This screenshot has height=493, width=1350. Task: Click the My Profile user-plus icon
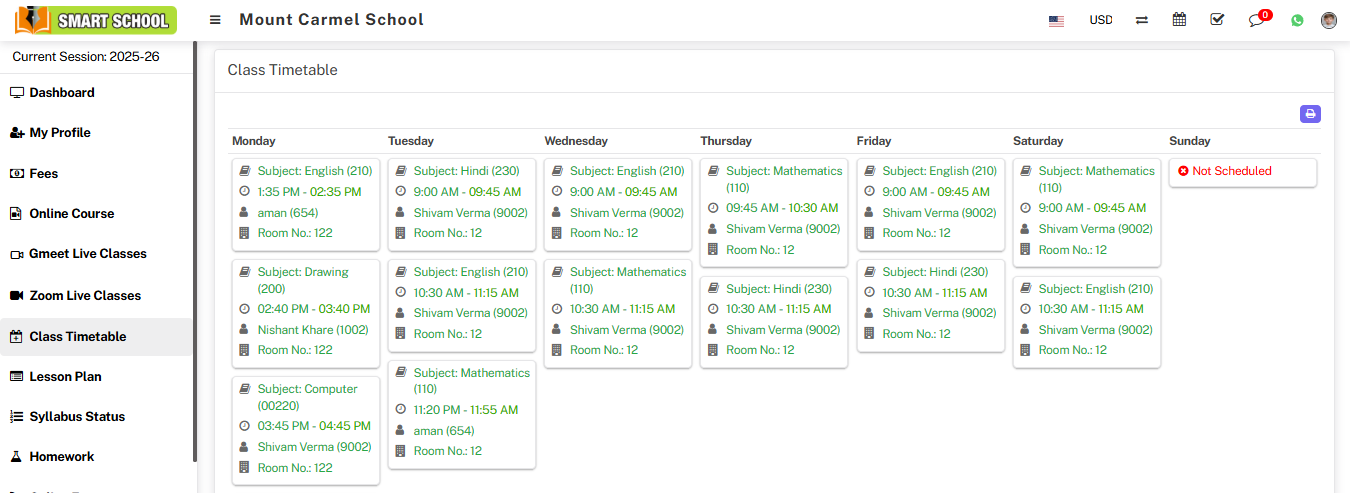(x=16, y=133)
